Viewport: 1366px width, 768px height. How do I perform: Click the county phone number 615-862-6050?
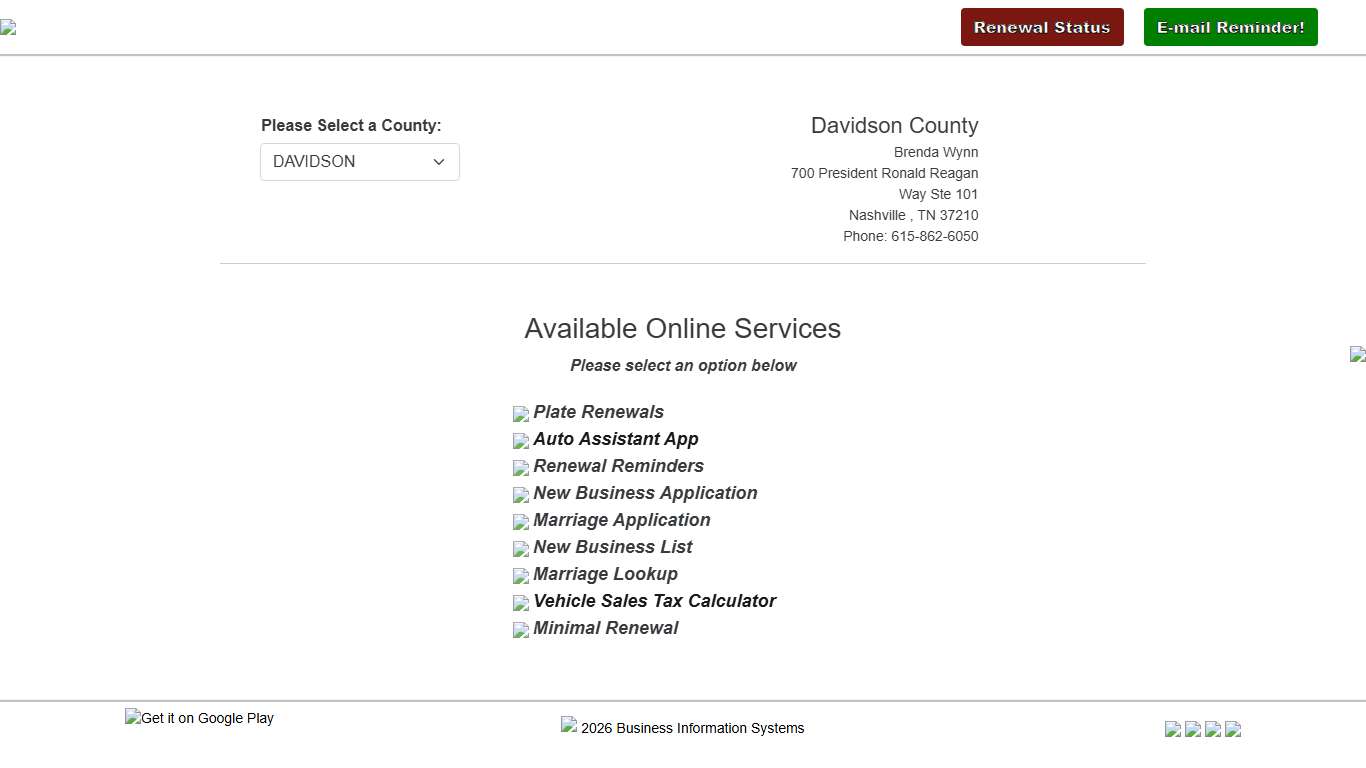click(934, 236)
